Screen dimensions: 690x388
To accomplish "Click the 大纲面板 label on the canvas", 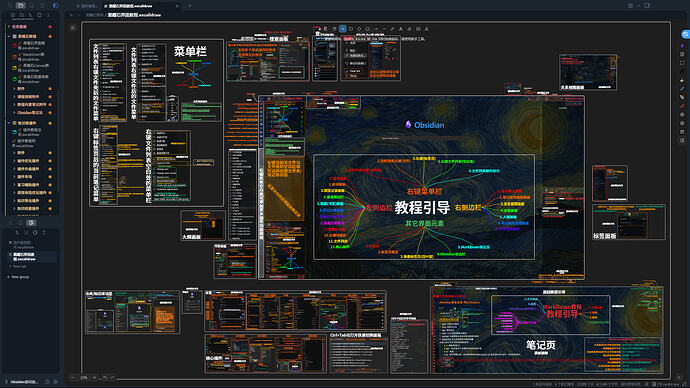I will [x=191, y=237].
